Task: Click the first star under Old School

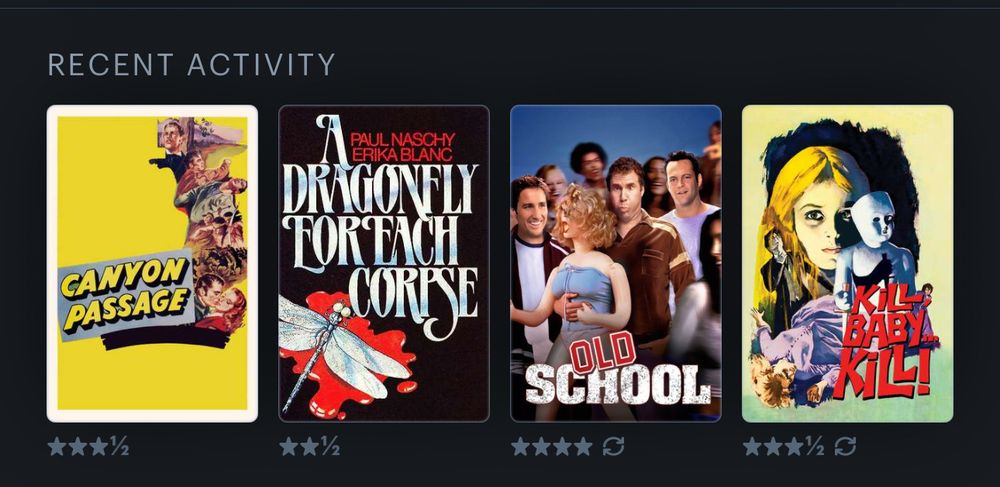Action: [x=520, y=446]
